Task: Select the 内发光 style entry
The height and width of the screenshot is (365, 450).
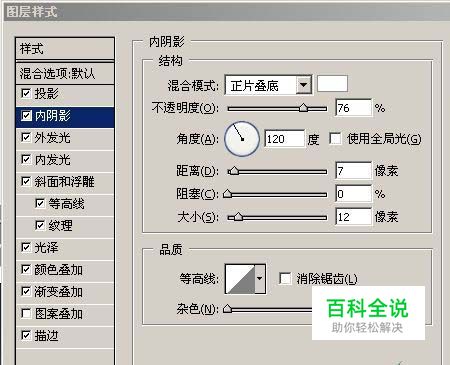Action: pos(65,160)
